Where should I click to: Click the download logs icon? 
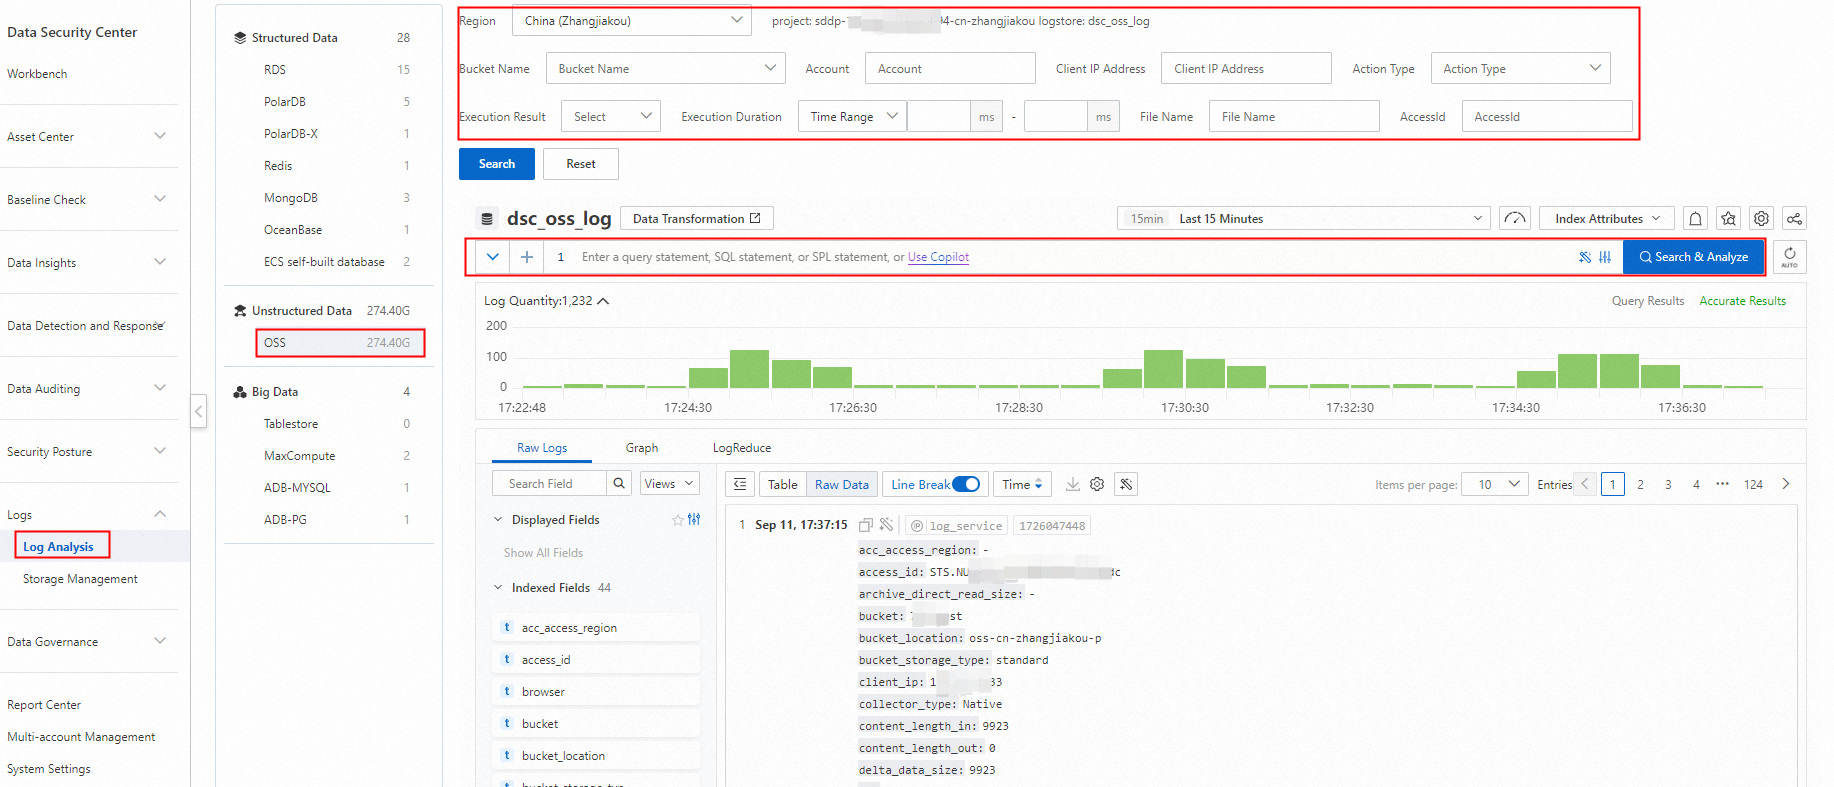1072,484
